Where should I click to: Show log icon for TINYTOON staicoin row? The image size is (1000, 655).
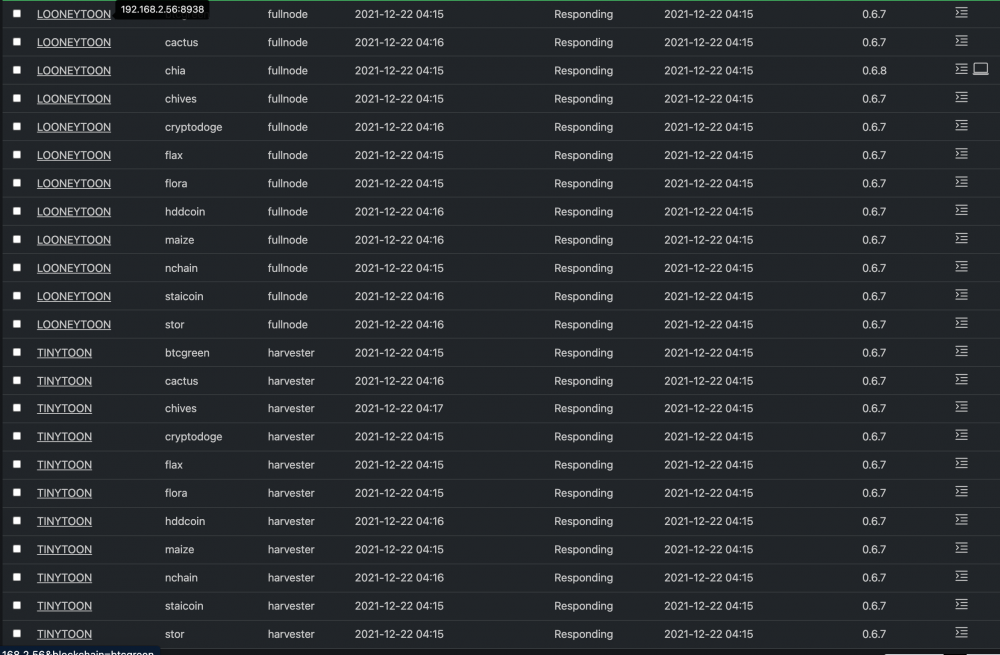(x=961, y=604)
